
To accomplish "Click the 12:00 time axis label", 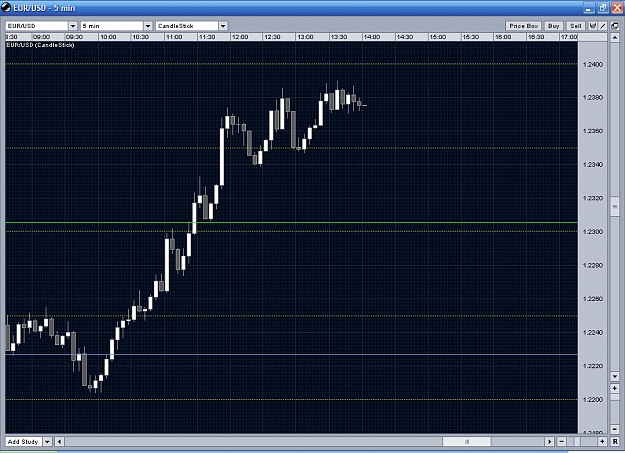I will [240, 37].
